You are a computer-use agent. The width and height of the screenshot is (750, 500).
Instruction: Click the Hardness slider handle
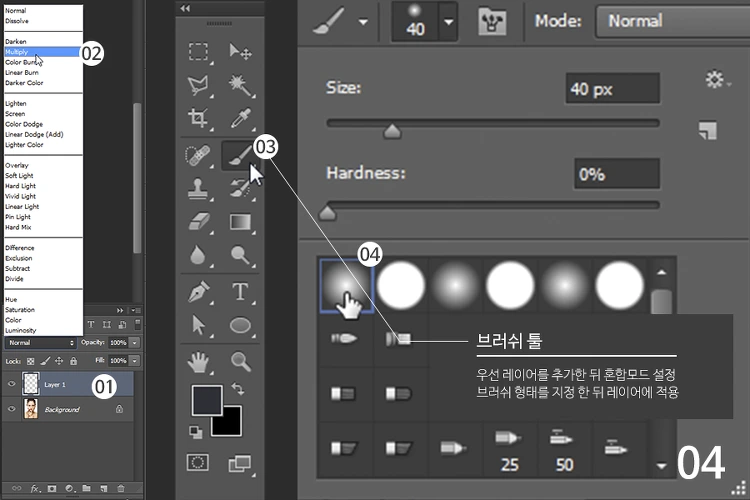tap(327, 213)
